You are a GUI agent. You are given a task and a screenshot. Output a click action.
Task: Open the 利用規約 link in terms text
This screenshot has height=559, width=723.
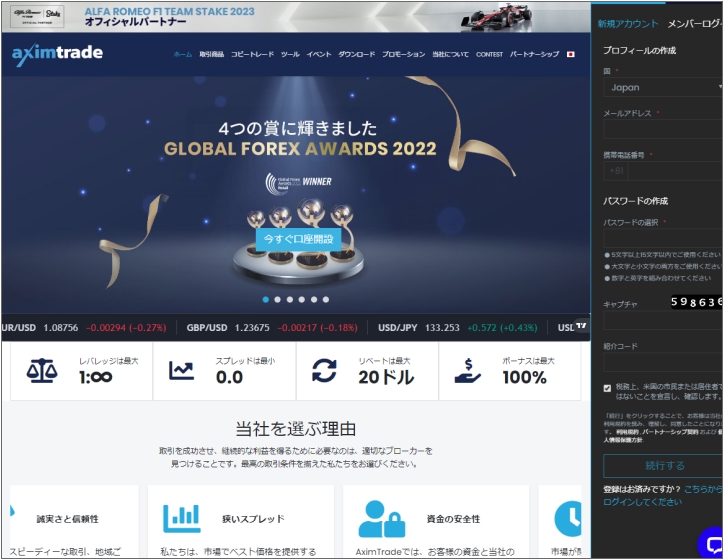click(628, 432)
